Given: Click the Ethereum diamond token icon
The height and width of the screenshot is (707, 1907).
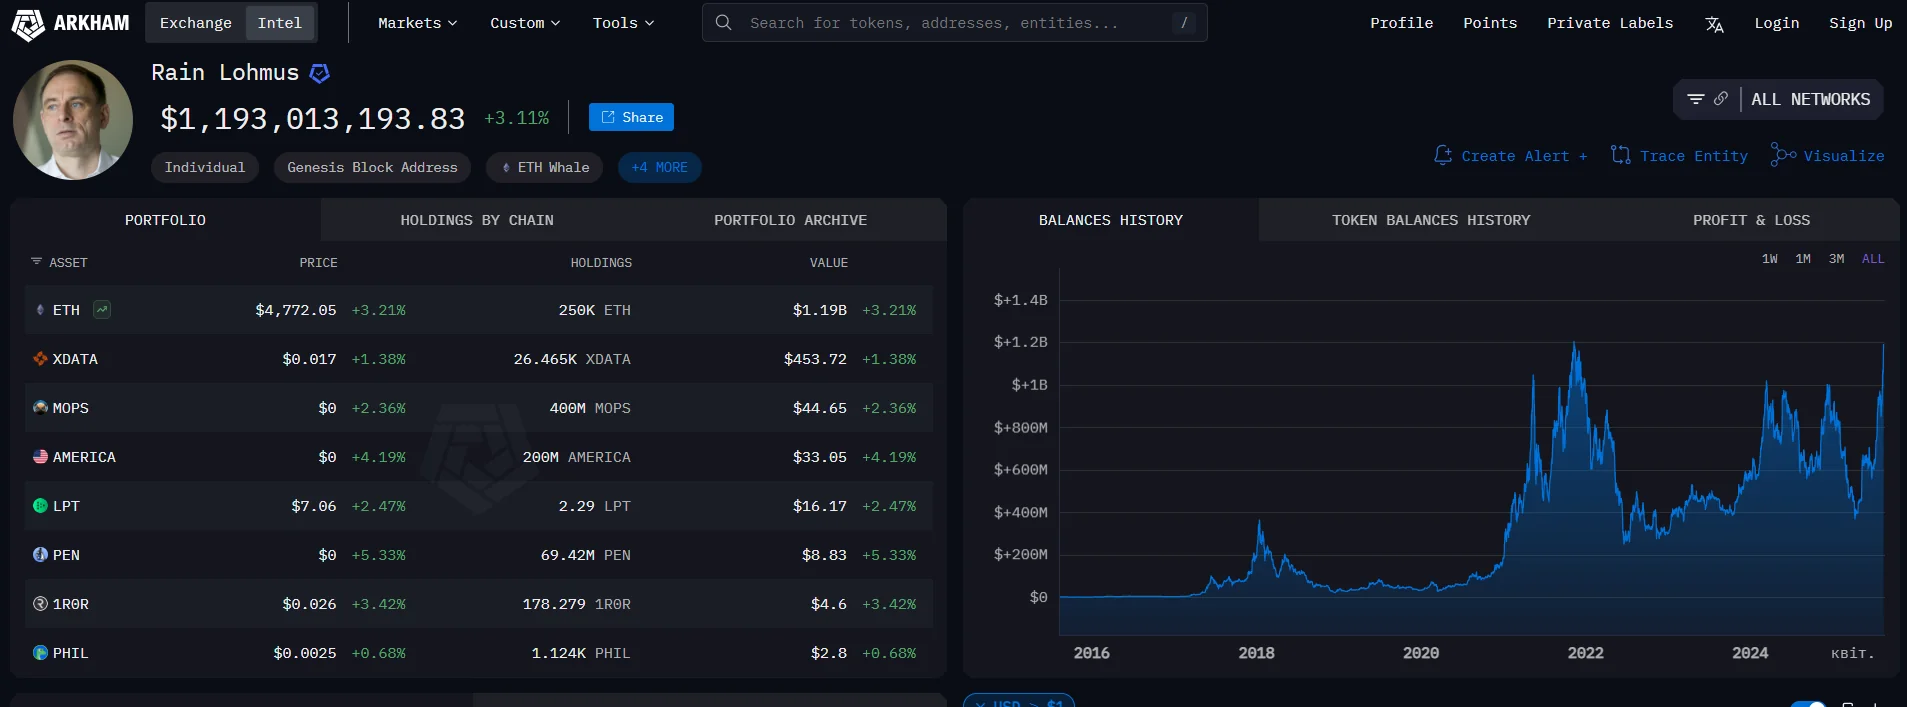Looking at the screenshot, I should (40, 310).
